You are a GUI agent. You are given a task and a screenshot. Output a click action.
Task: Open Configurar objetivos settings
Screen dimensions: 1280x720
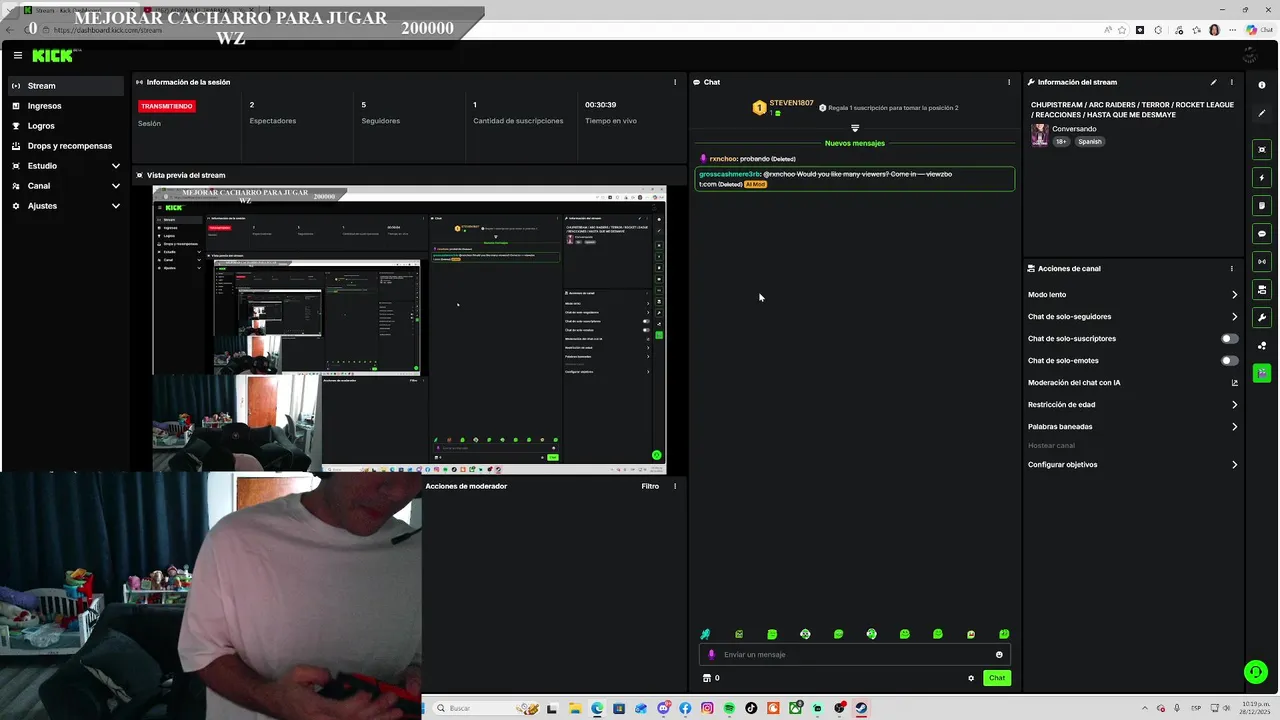click(x=1133, y=465)
